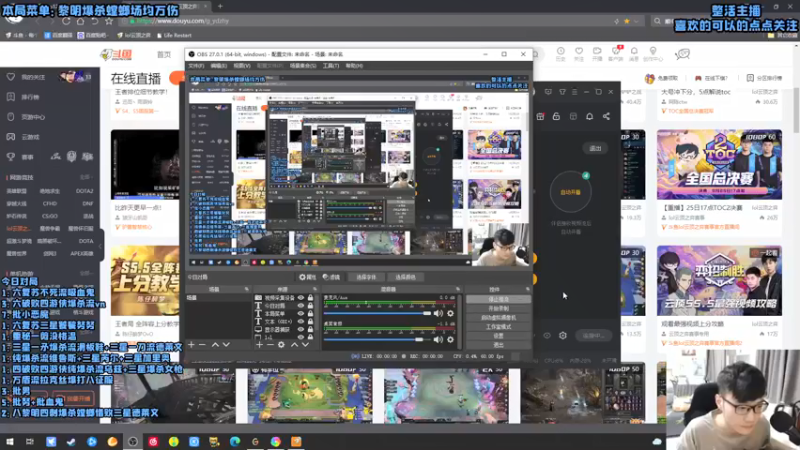Toggle visibility of 文本 (GDI+) source
The image size is (800, 450).
pyautogui.click(x=301, y=321)
